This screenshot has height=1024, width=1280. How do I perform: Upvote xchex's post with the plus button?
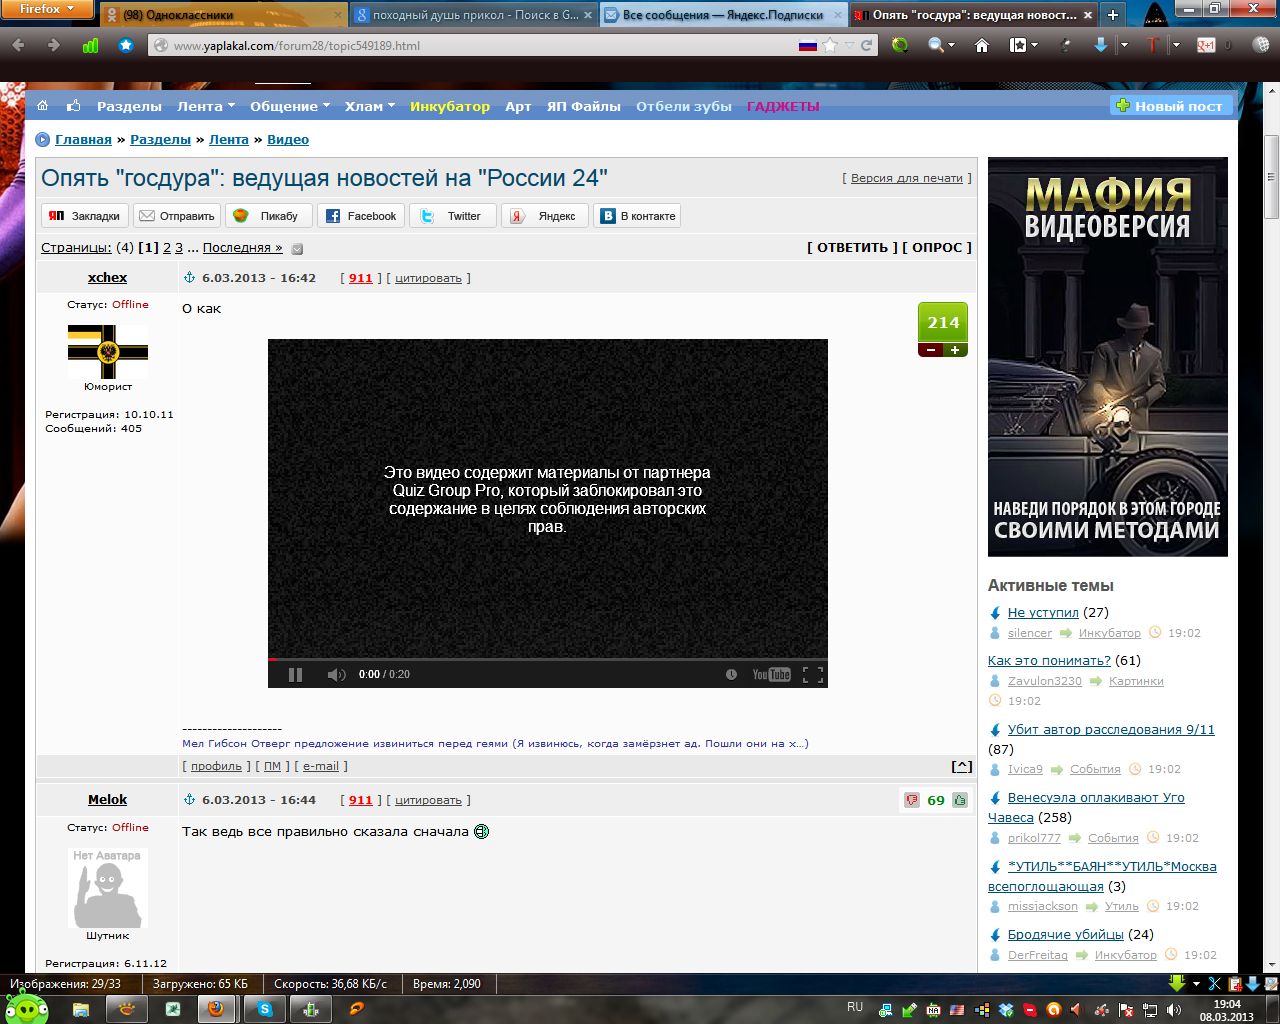(x=955, y=350)
